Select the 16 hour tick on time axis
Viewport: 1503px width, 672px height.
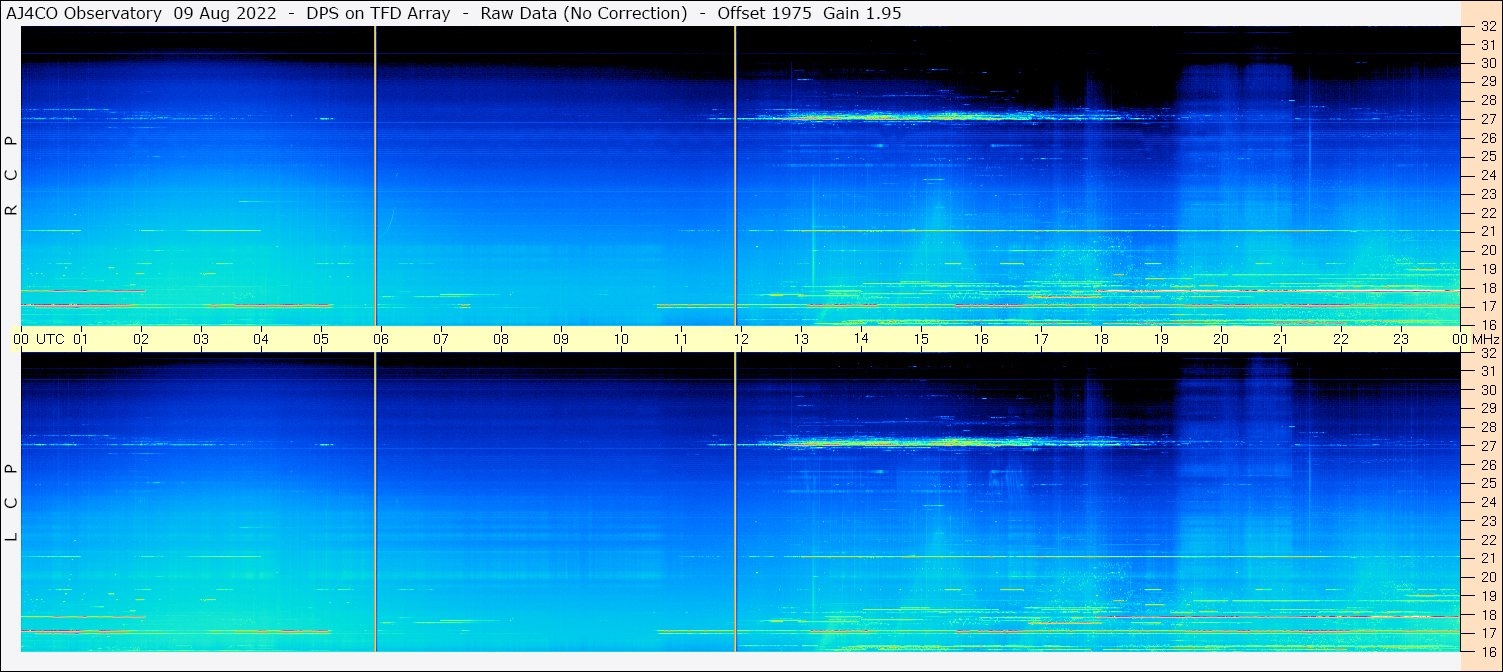981,339
